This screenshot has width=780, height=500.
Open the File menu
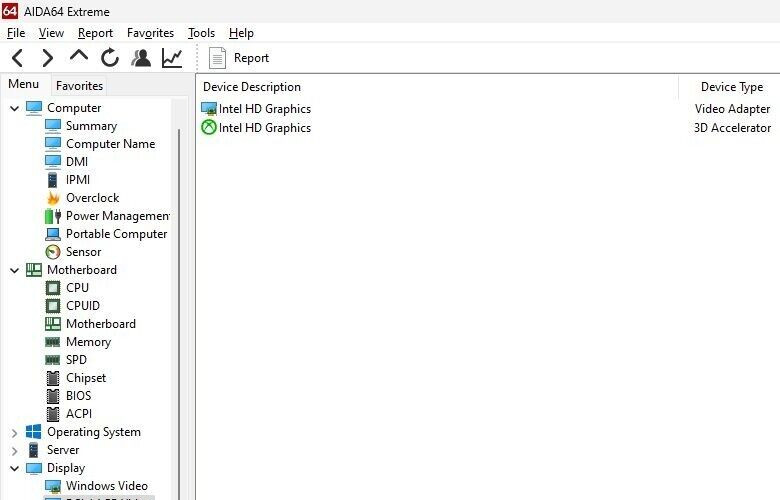16,33
